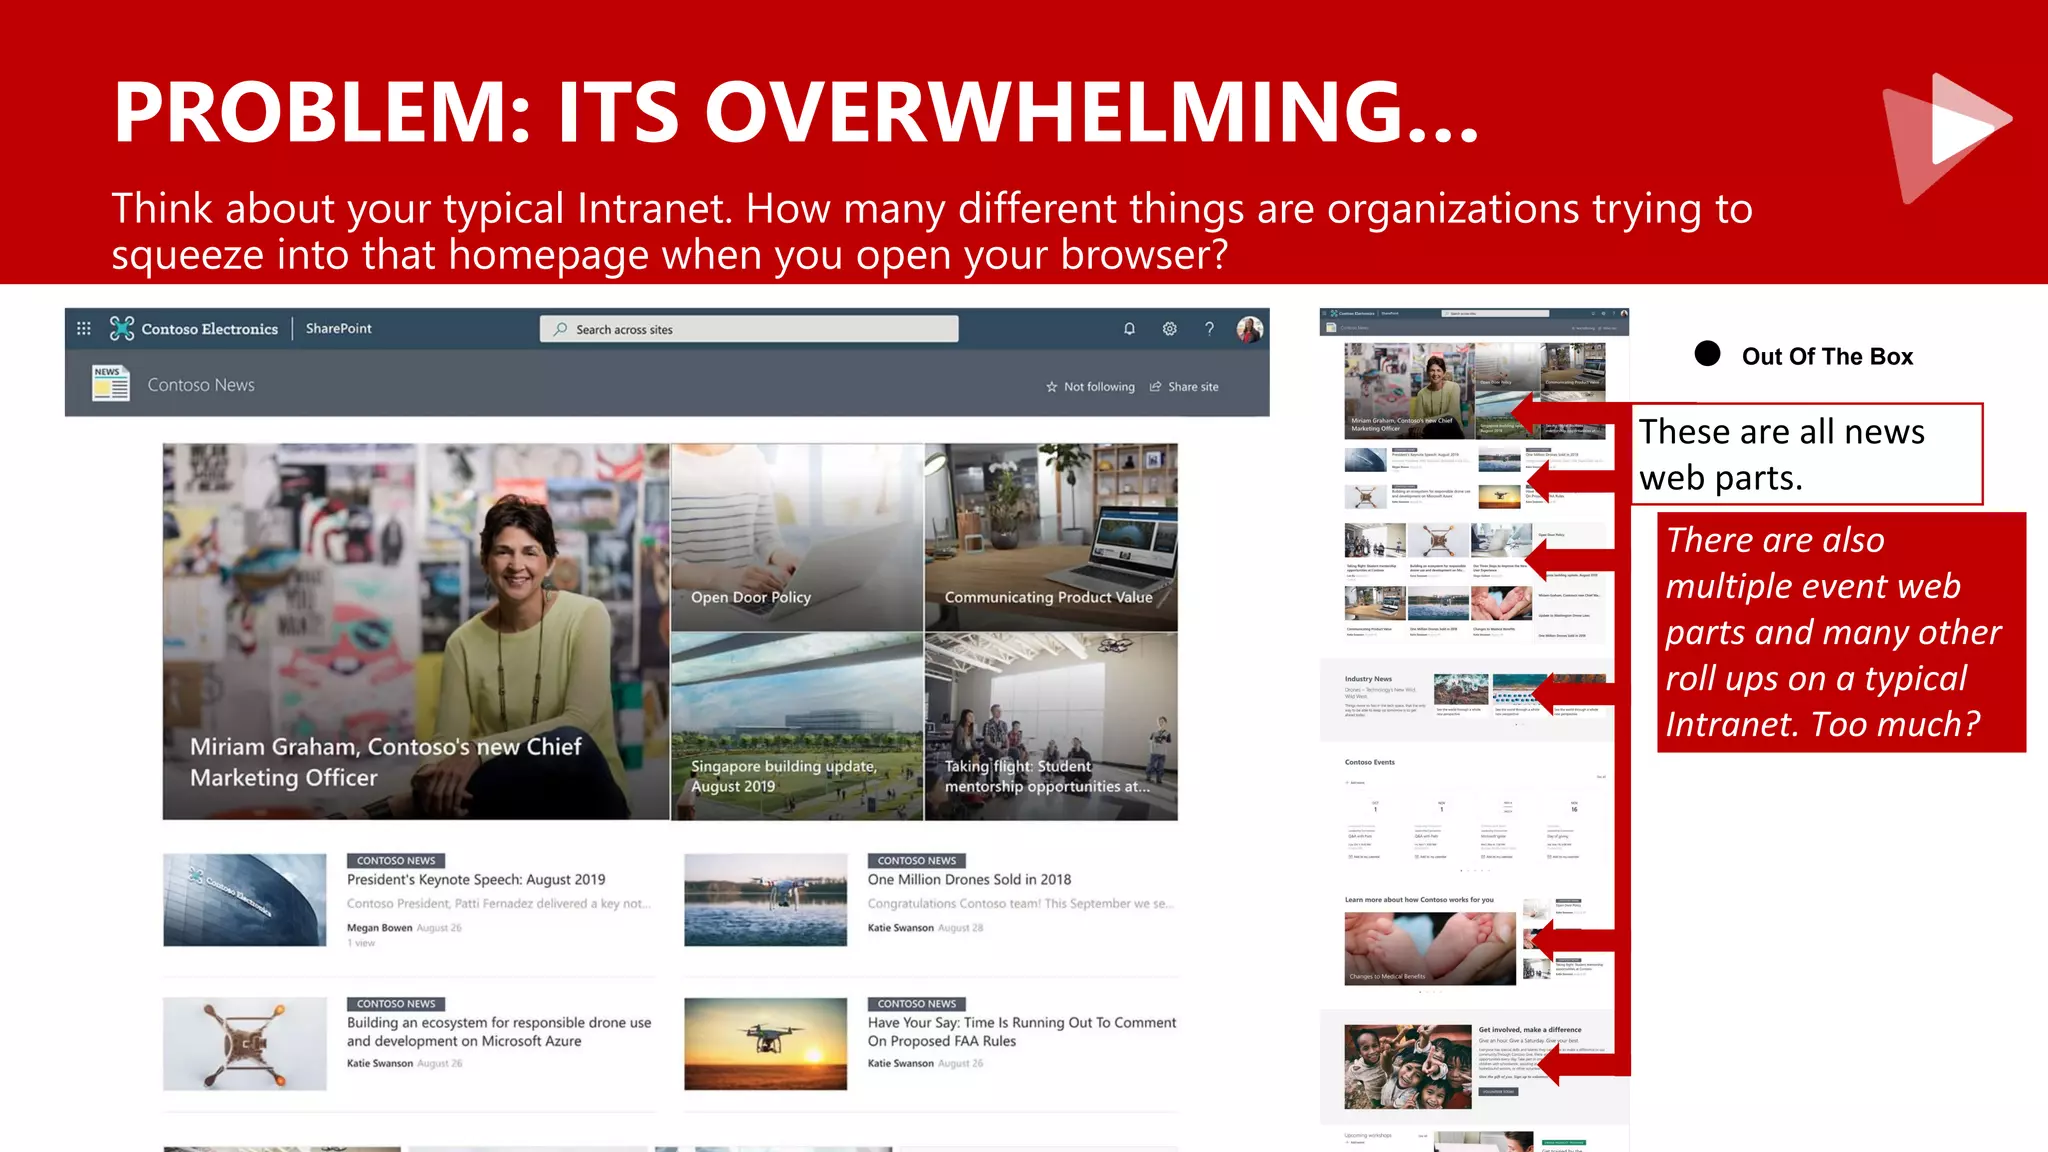Image resolution: width=2048 pixels, height=1152 pixels.
Task: Click the Contoso Electronics building thumbnail
Action: (245, 899)
